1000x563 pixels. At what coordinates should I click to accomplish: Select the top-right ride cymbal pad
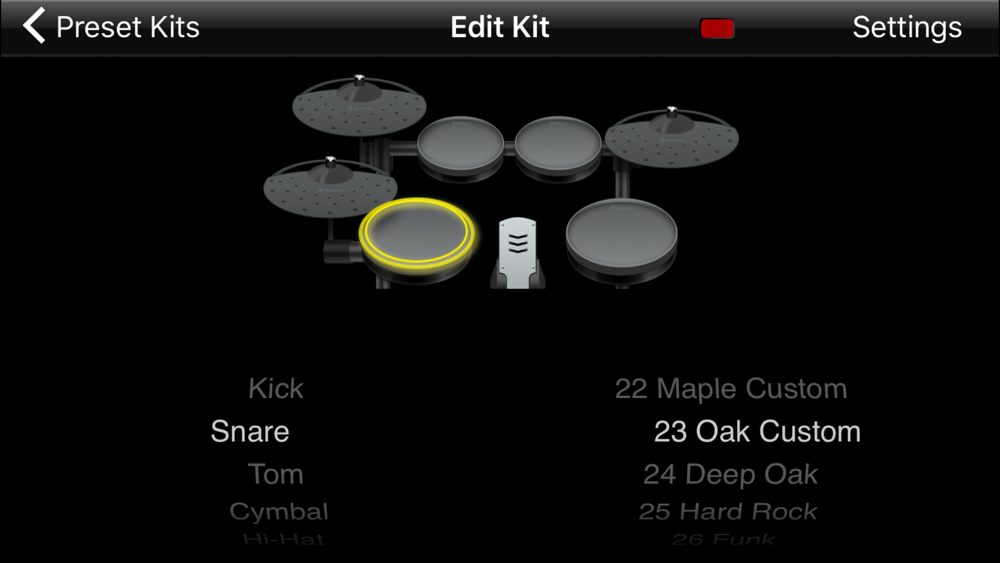[672, 137]
